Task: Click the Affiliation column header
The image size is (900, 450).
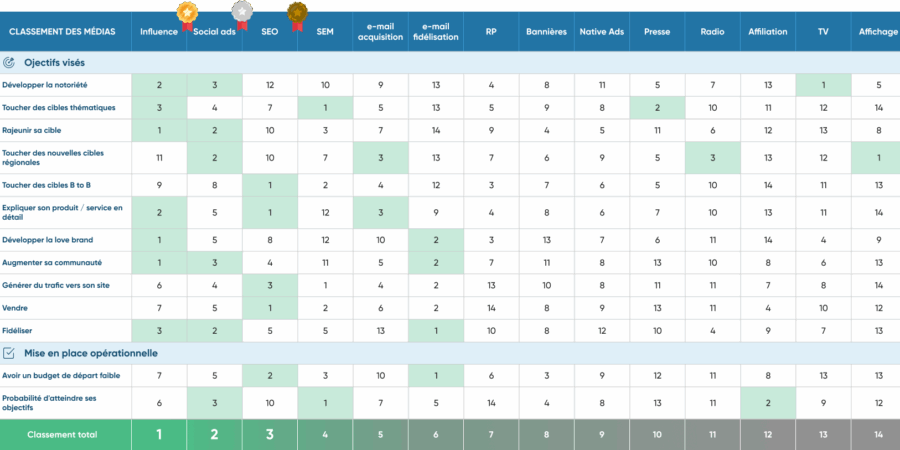Action: [767, 32]
